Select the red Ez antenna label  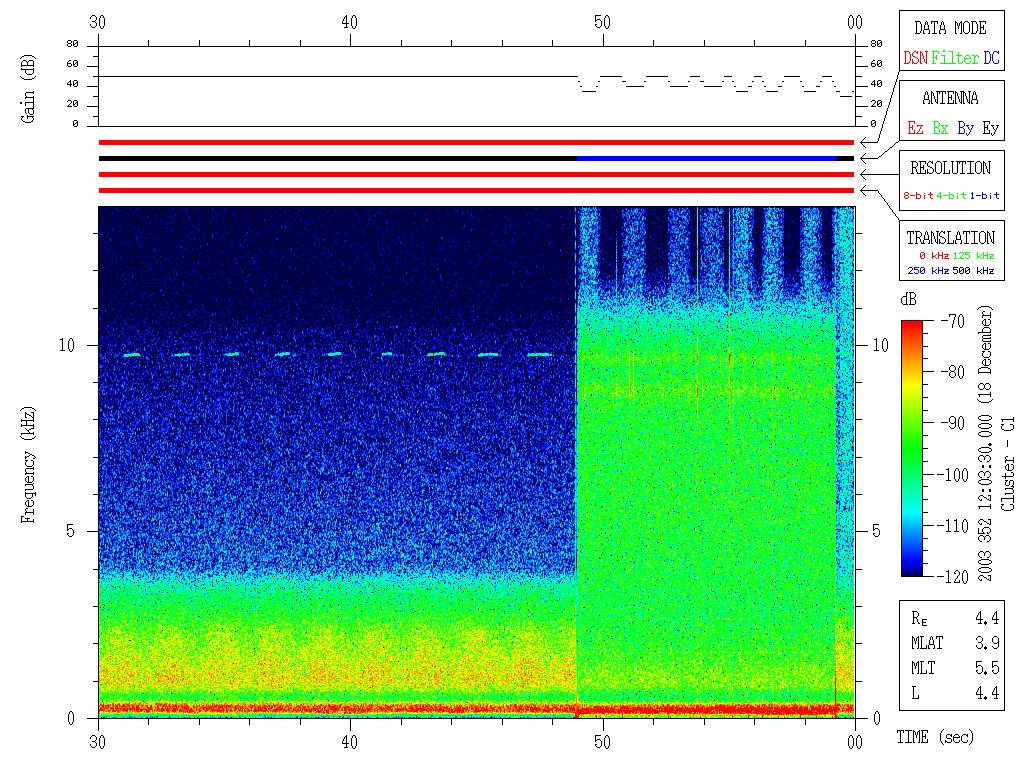[x=915, y=129]
